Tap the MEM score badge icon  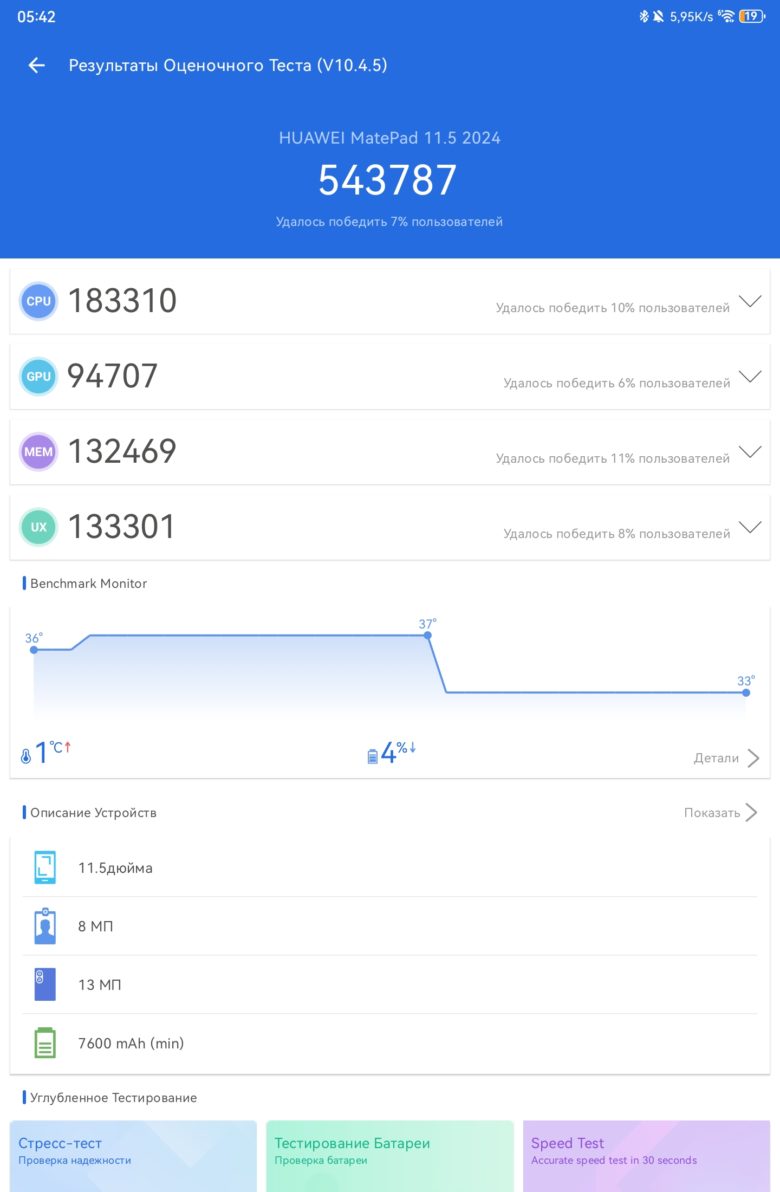(38, 452)
